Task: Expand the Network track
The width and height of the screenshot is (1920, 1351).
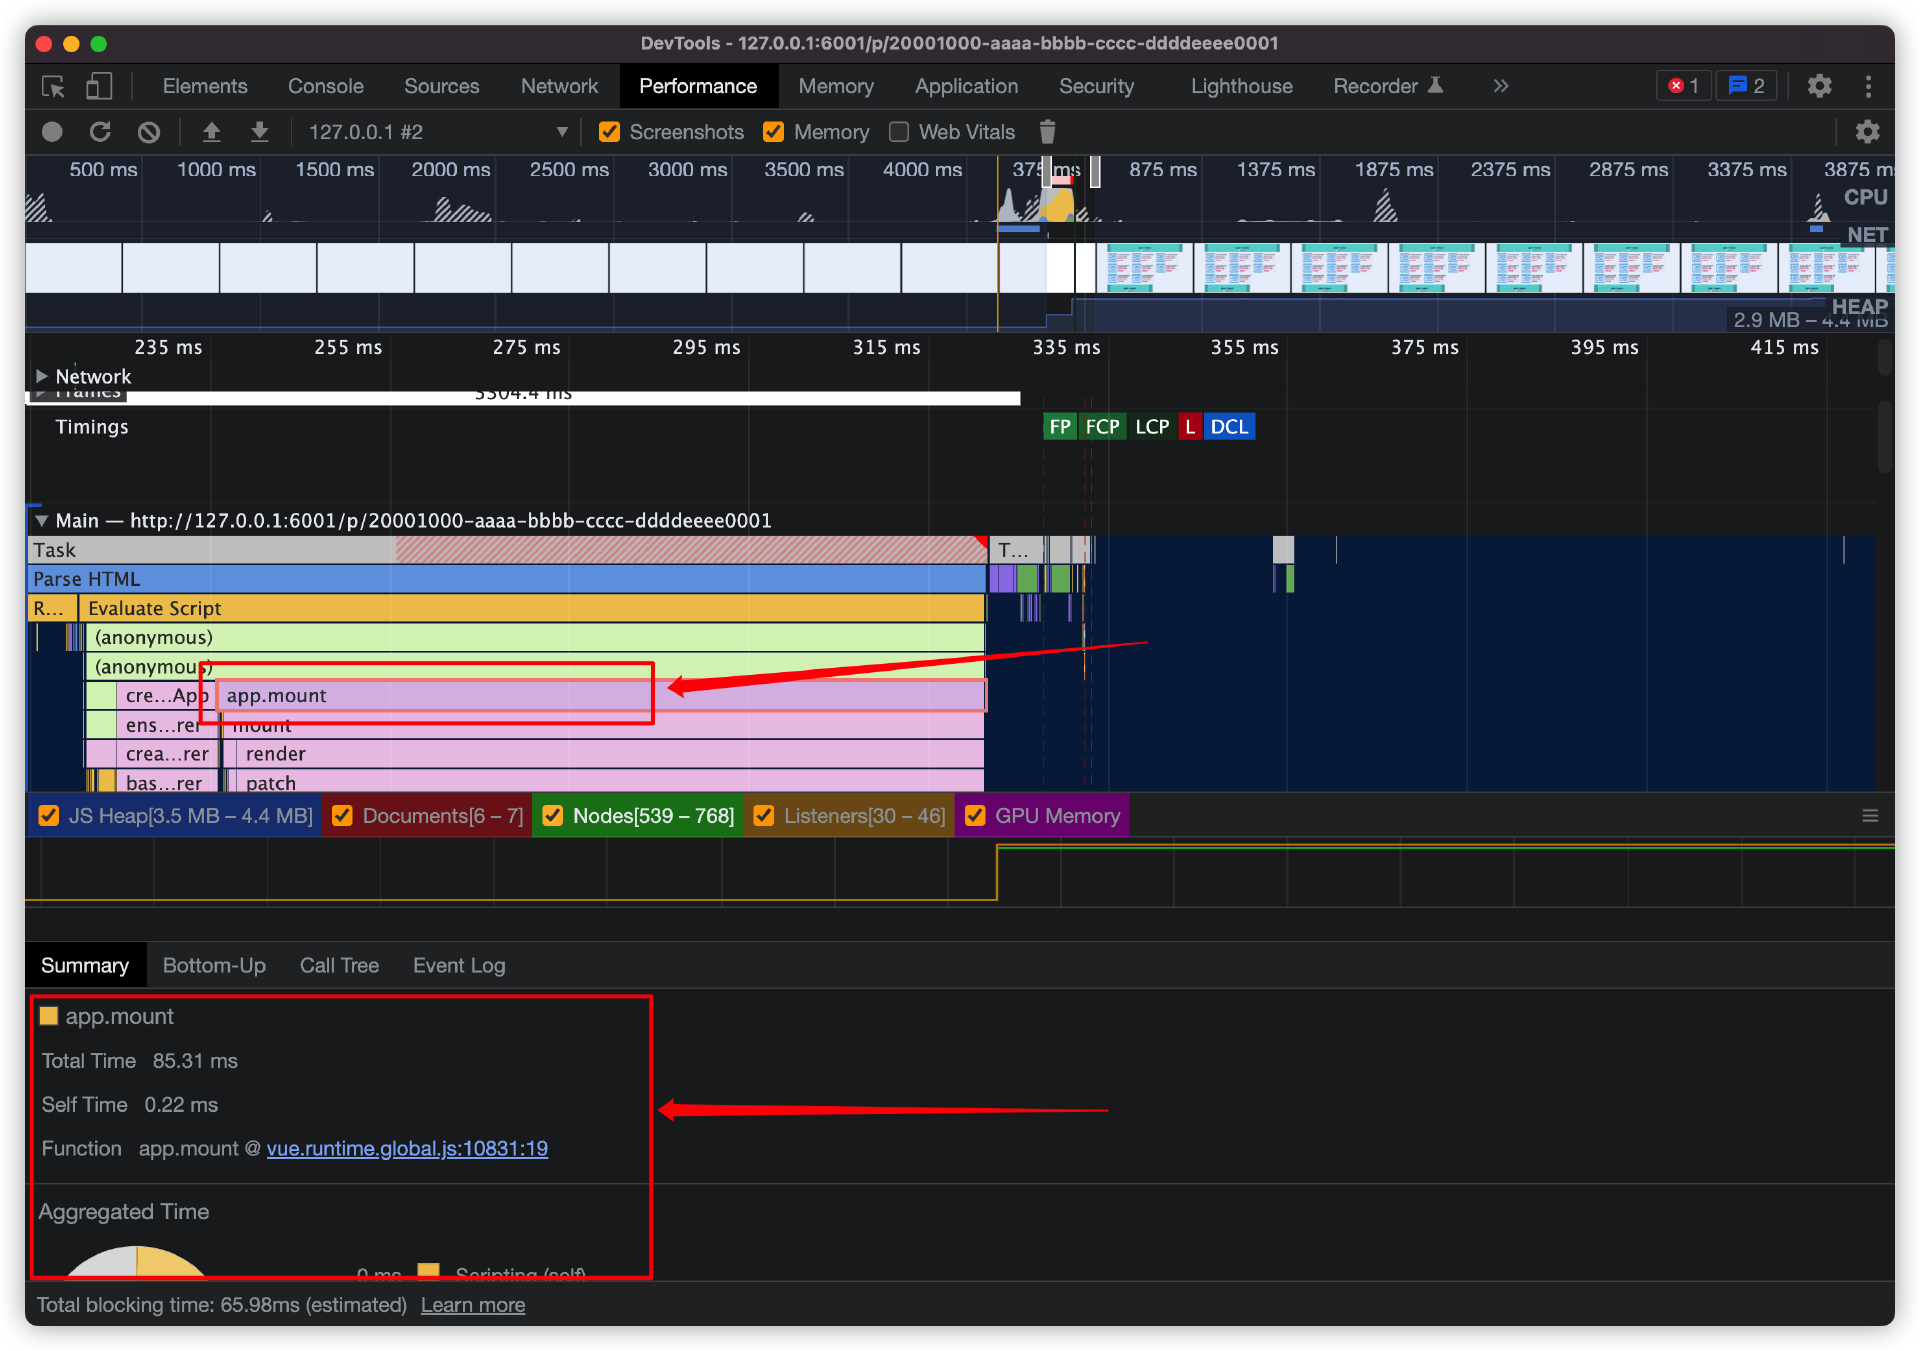Action: pyautogui.click(x=42, y=376)
